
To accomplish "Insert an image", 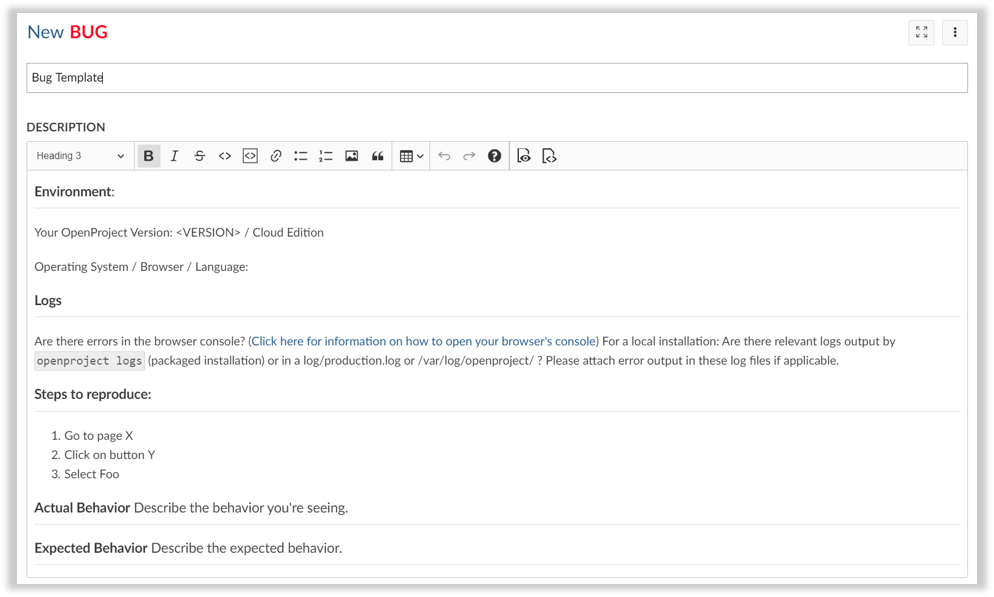I will click(351, 155).
